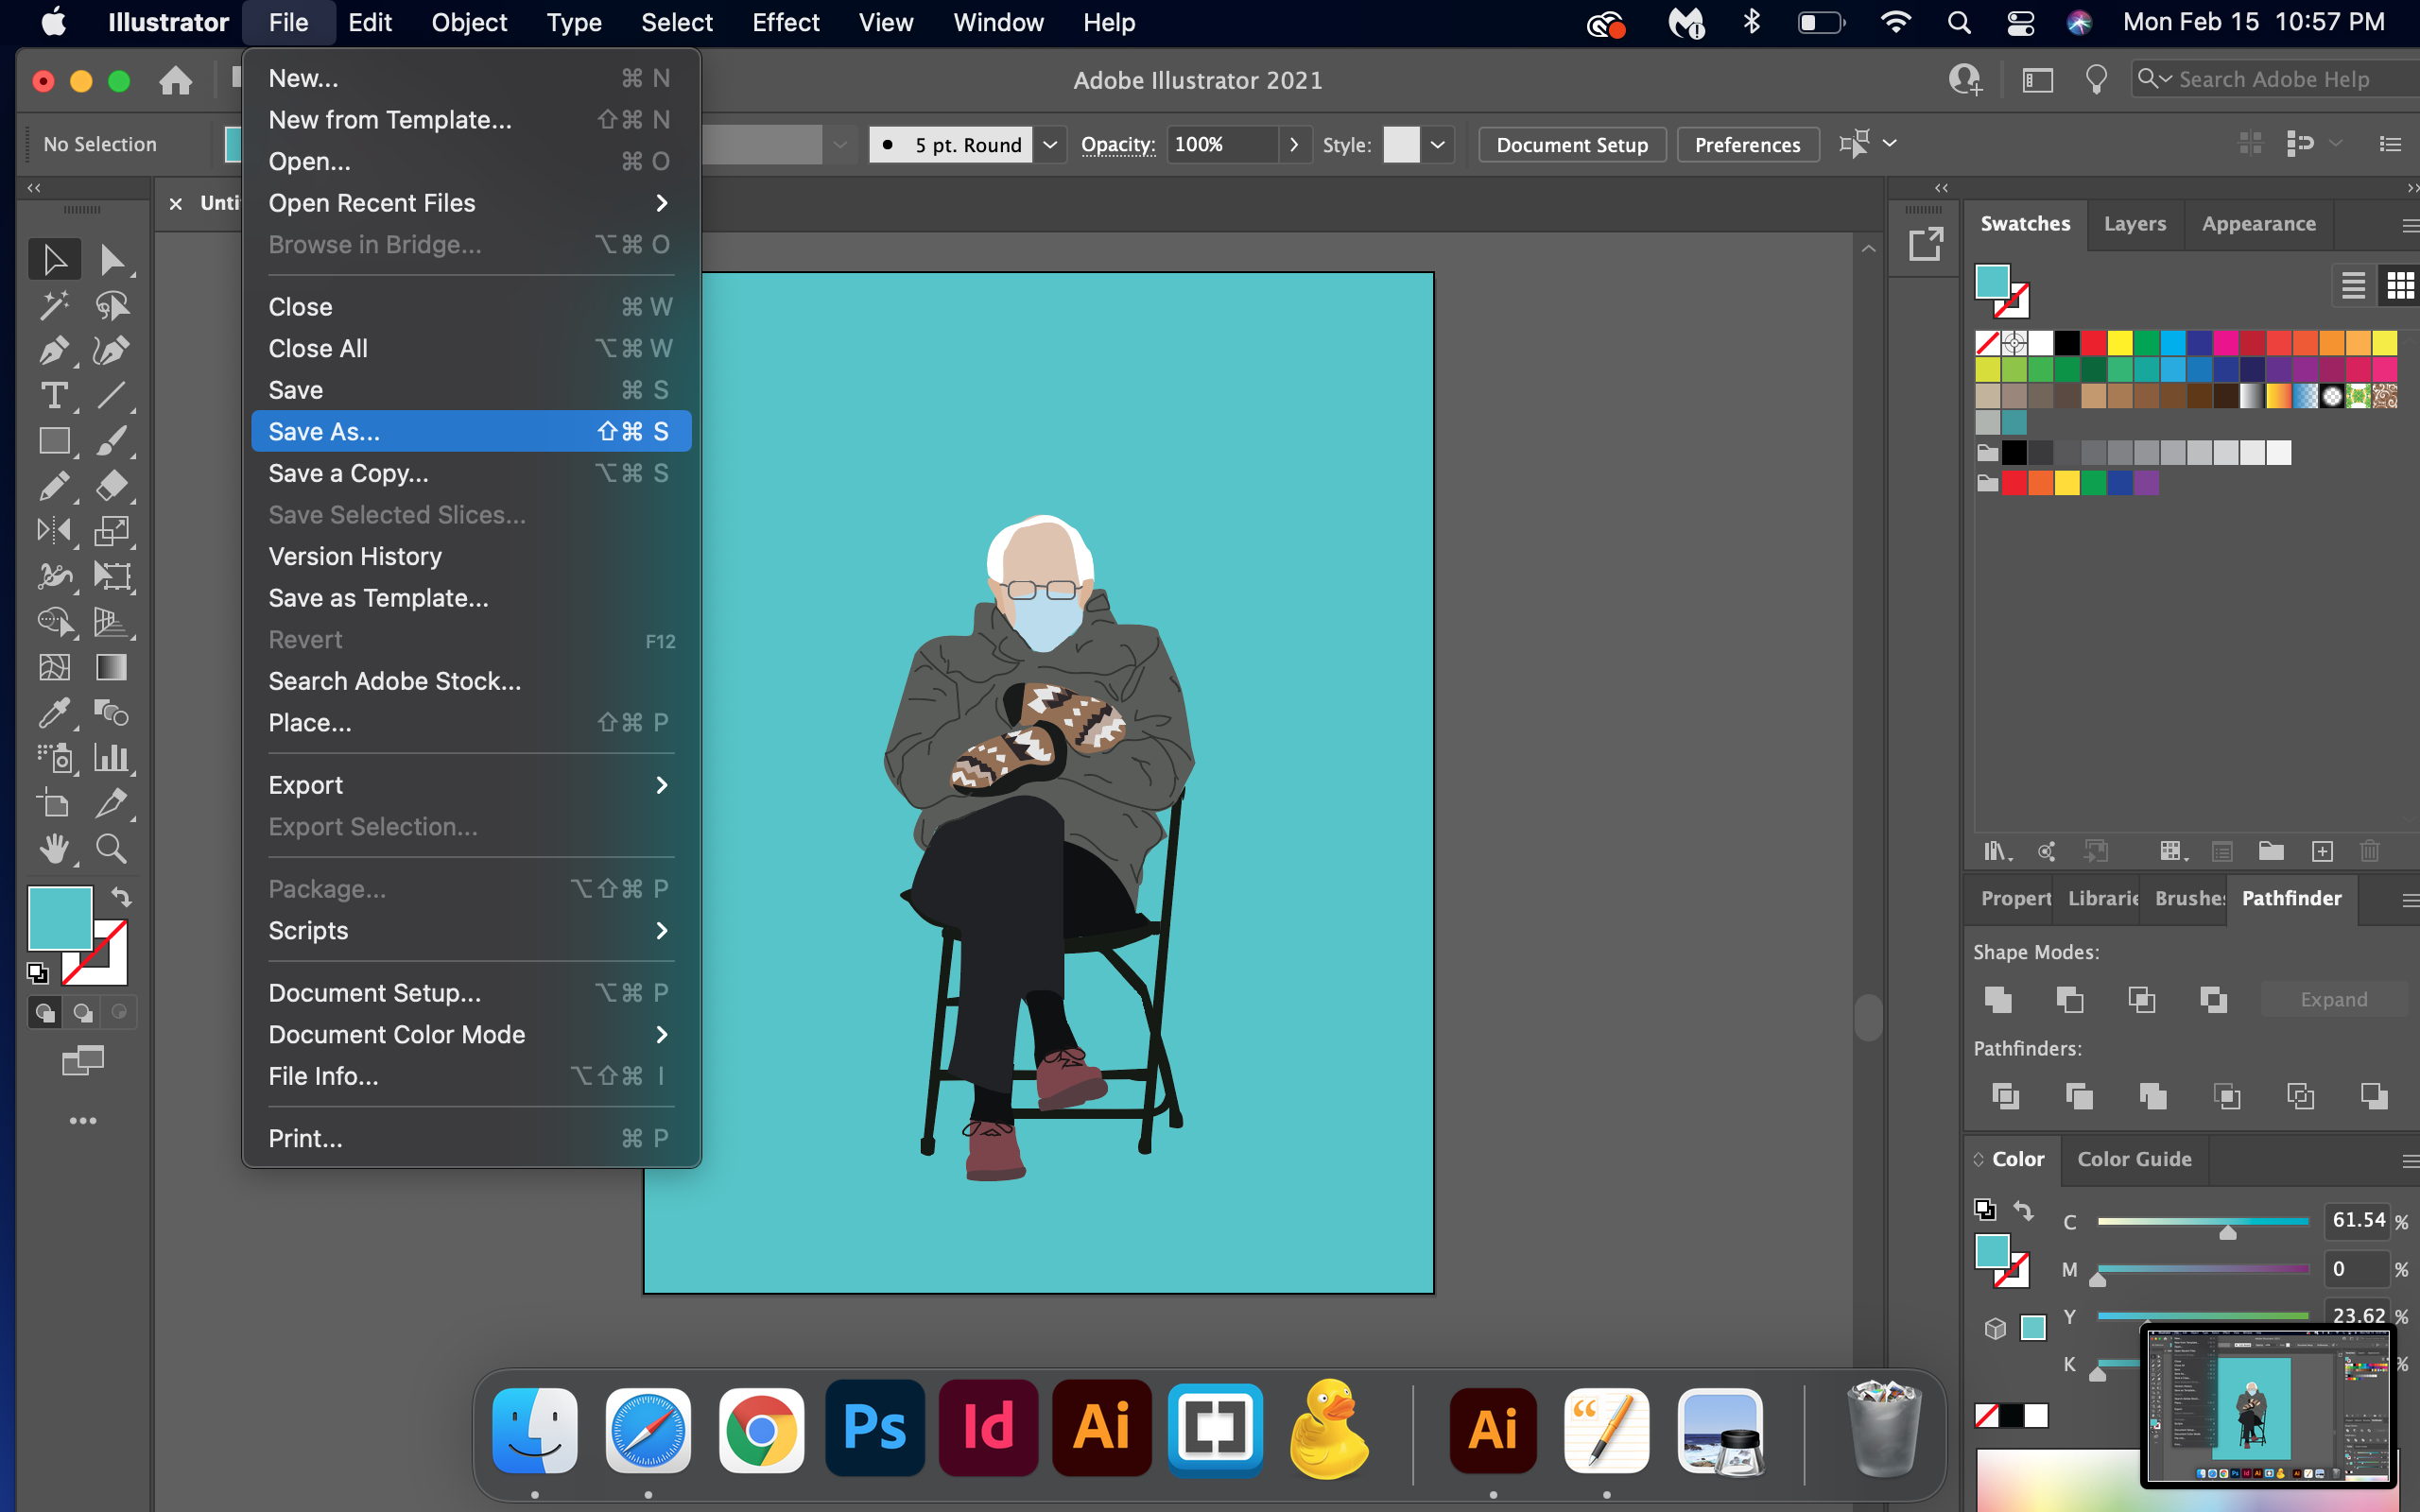
Task: Select the Column Graph tool
Action: click(x=112, y=758)
